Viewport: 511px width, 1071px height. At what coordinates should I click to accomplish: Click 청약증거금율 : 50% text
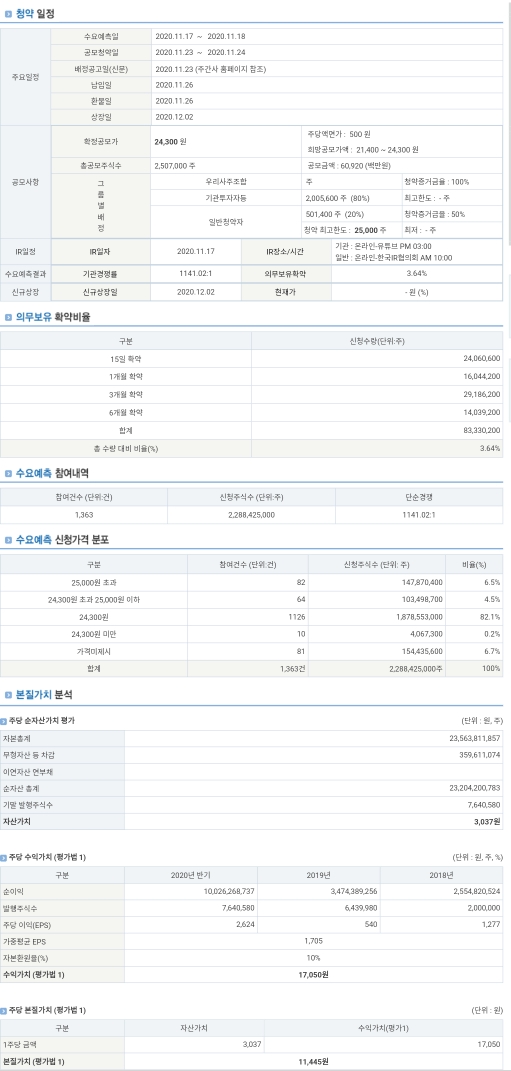click(x=434, y=214)
